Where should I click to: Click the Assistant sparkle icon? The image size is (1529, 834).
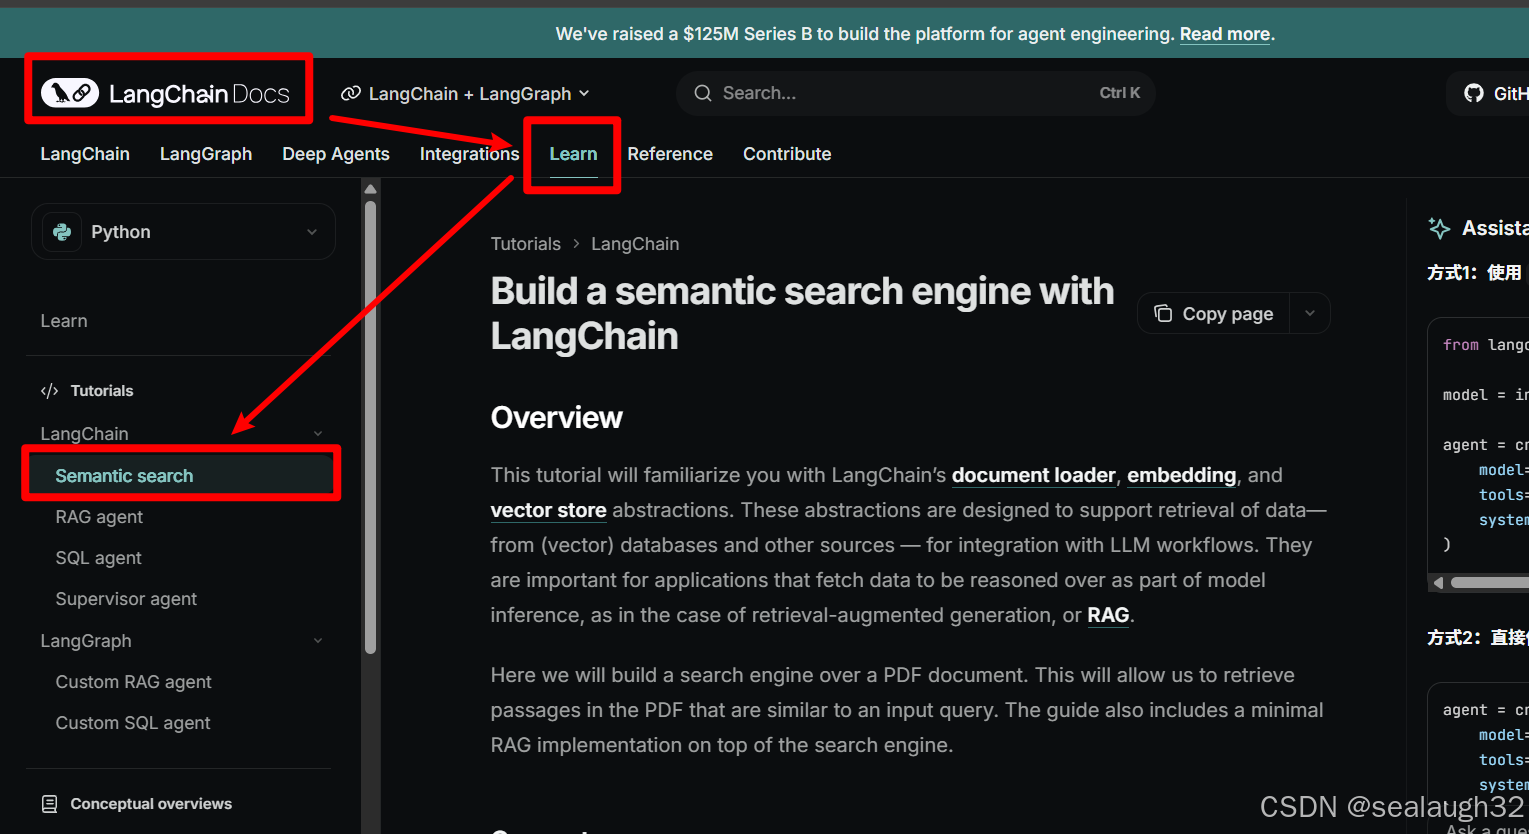[1440, 228]
